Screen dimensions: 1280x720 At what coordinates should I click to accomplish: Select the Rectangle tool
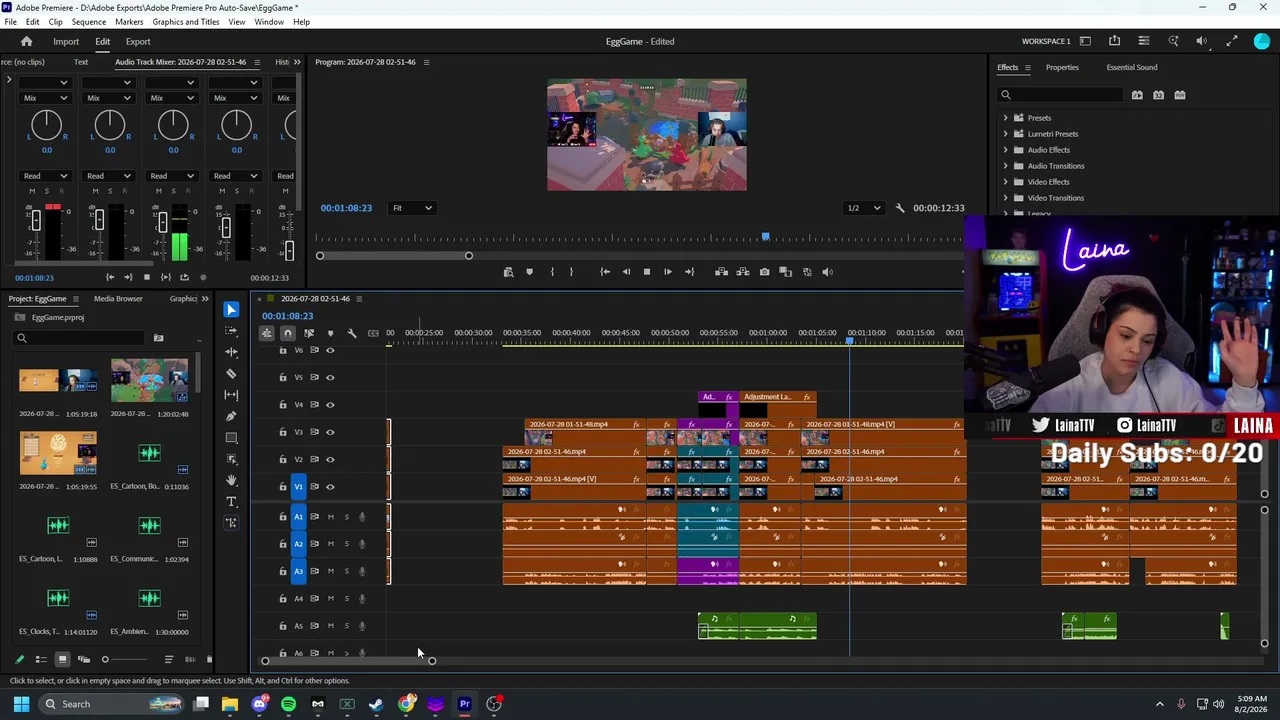pyautogui.click(x=231, y=438)
